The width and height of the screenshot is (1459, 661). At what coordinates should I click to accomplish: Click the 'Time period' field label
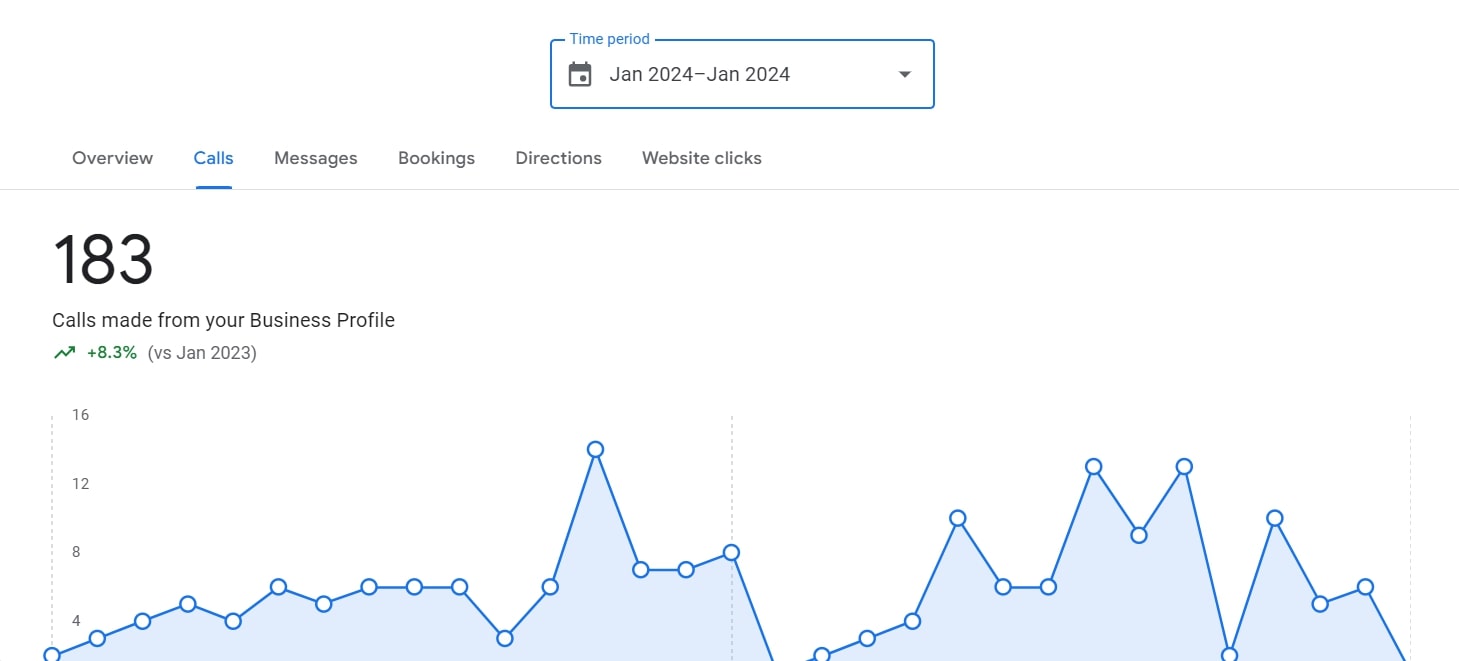click(x=610, y=39)
